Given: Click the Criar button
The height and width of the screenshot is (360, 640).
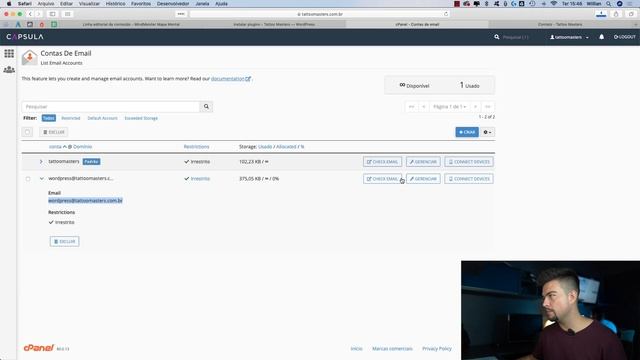Looking at the screenshot, I should 467,132.
